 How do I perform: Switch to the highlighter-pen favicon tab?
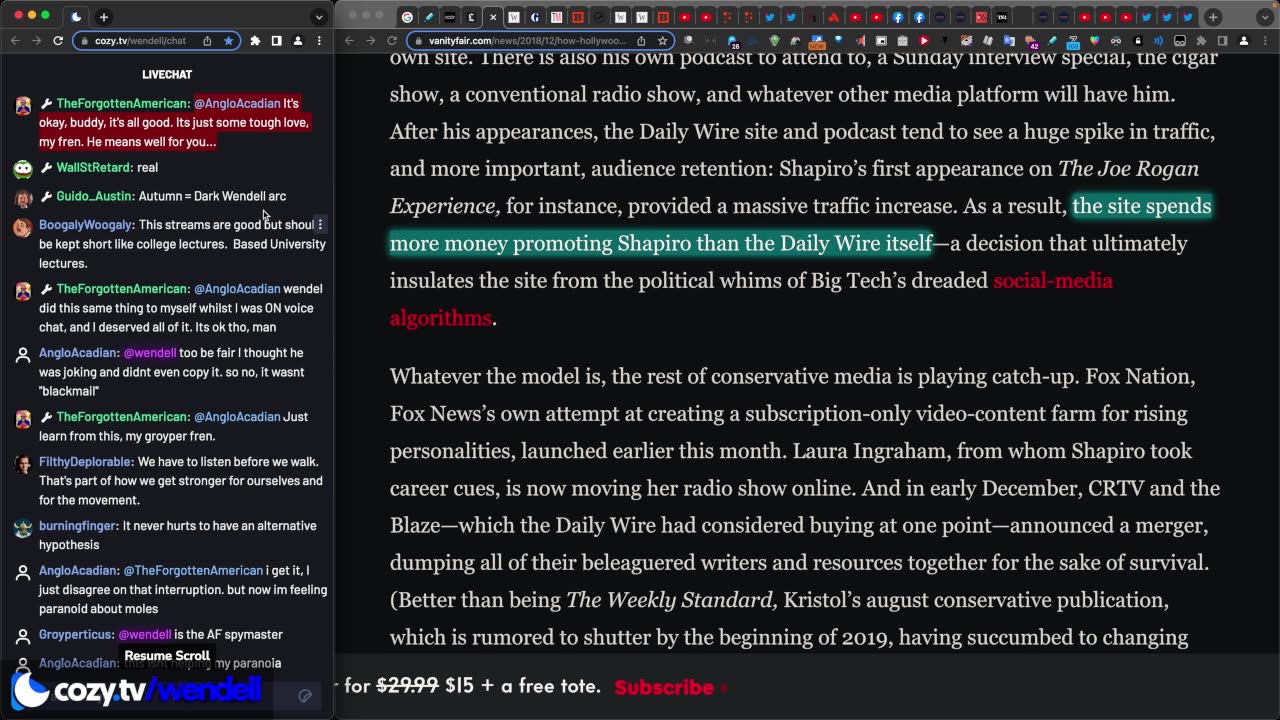(428, 17)
